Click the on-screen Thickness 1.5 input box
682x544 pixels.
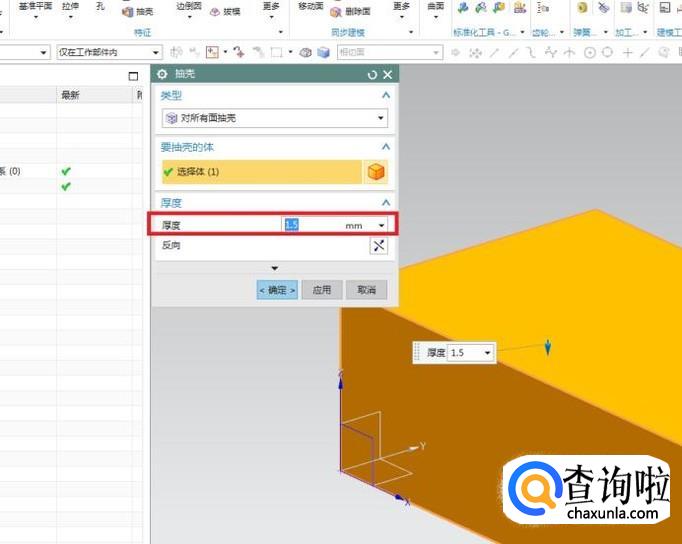click(x=464, y=353)
